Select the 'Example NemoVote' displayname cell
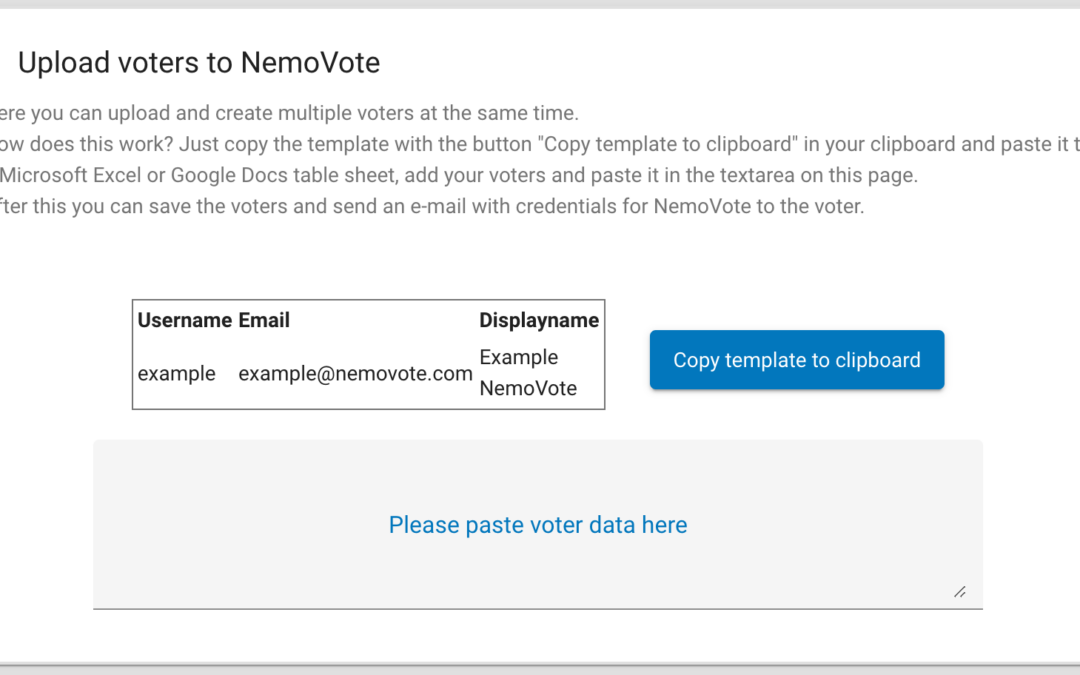 coord(528,373)
